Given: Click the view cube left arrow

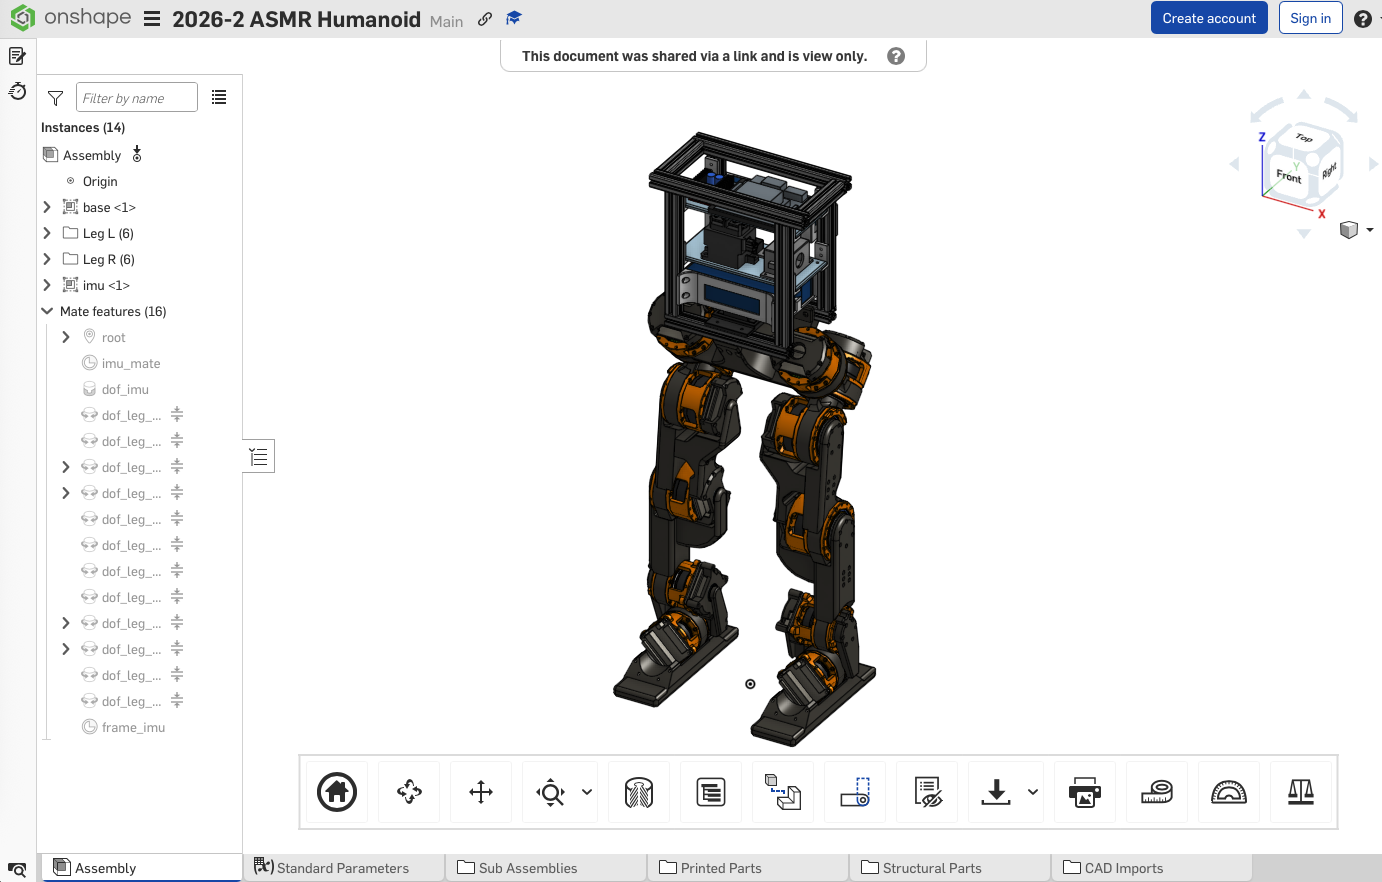Looking at the screenshot, I should (x=1234, y=164).
